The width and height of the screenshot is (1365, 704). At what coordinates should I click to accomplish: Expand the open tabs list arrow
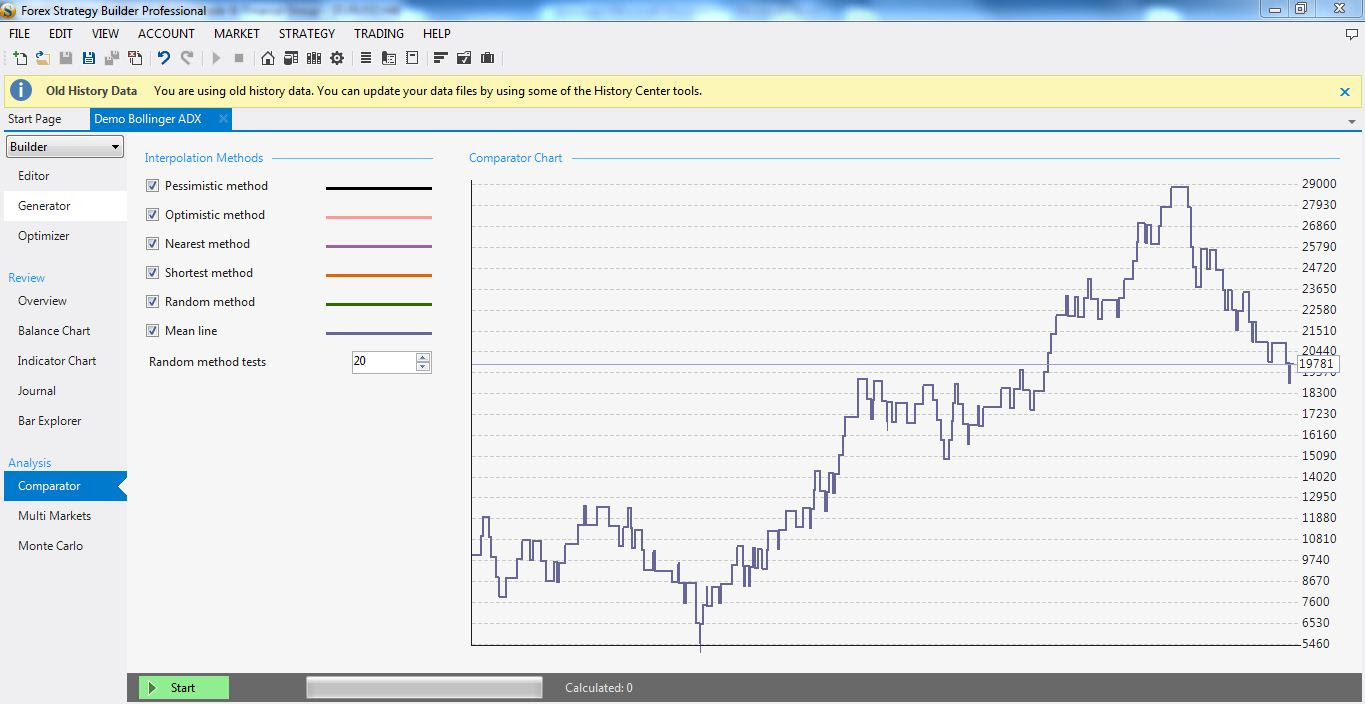[x=1352, y=122]
